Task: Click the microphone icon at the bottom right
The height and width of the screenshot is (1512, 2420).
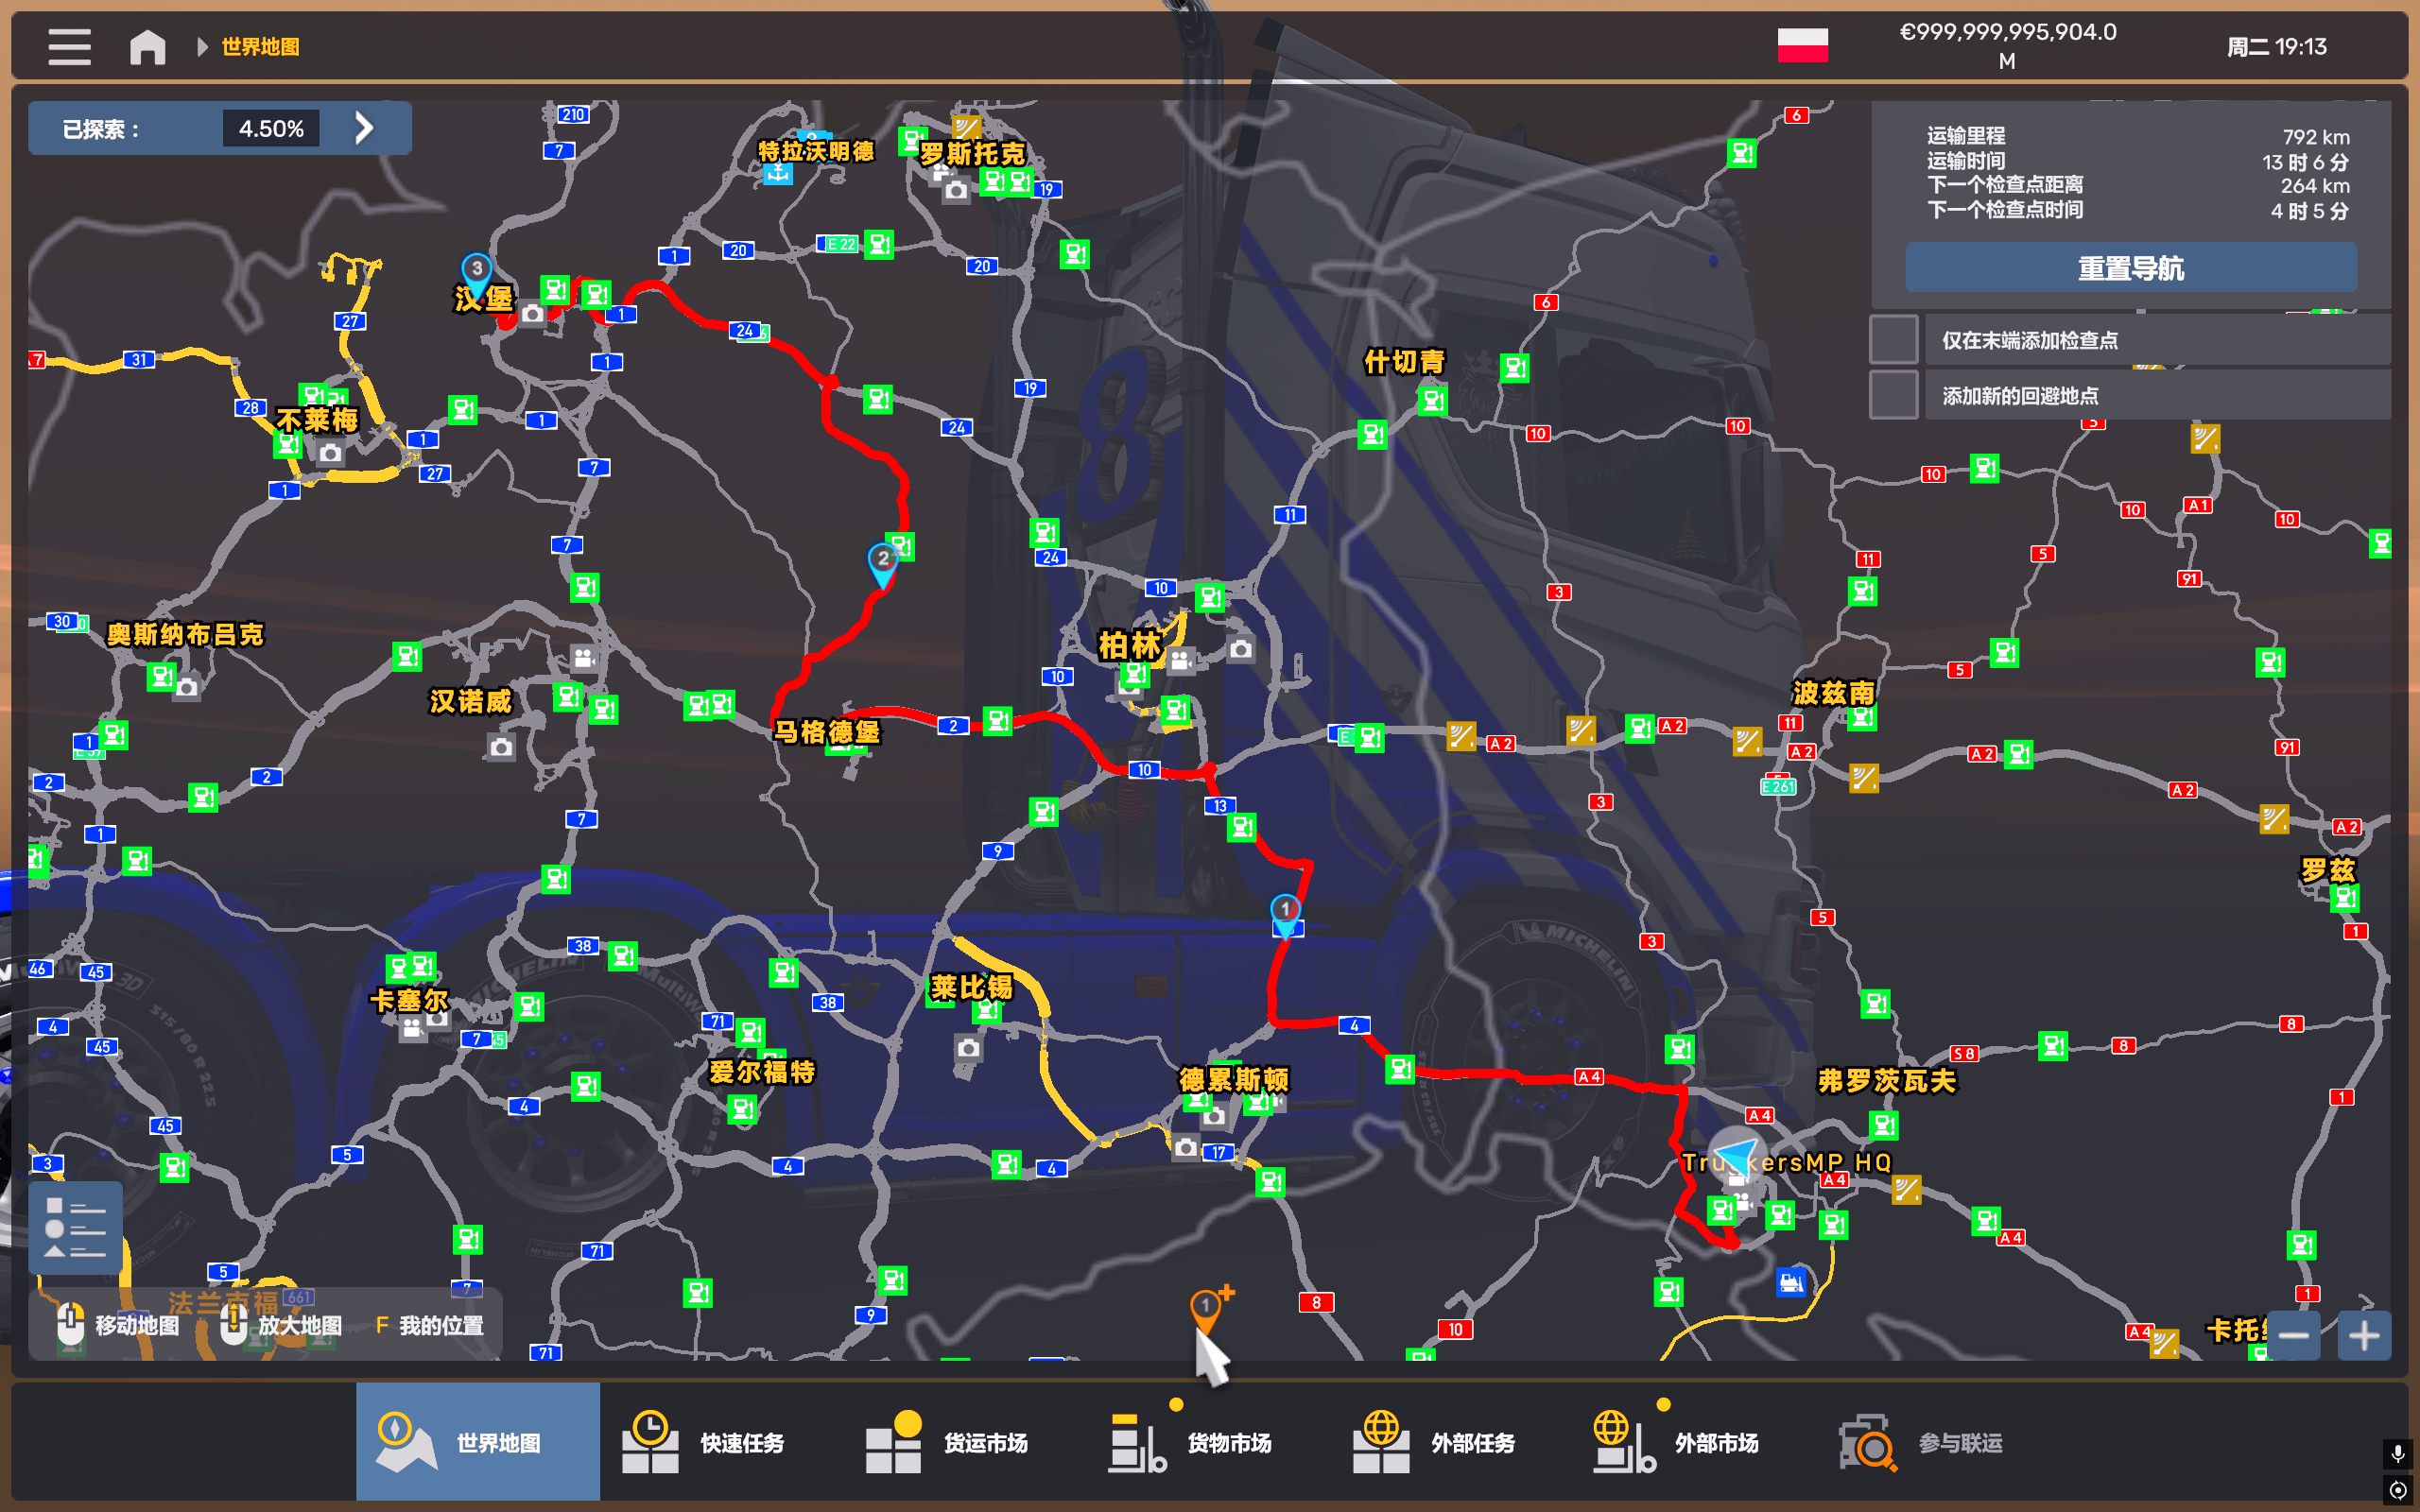Action: pyautogui.click(x=2397, y=1452)
